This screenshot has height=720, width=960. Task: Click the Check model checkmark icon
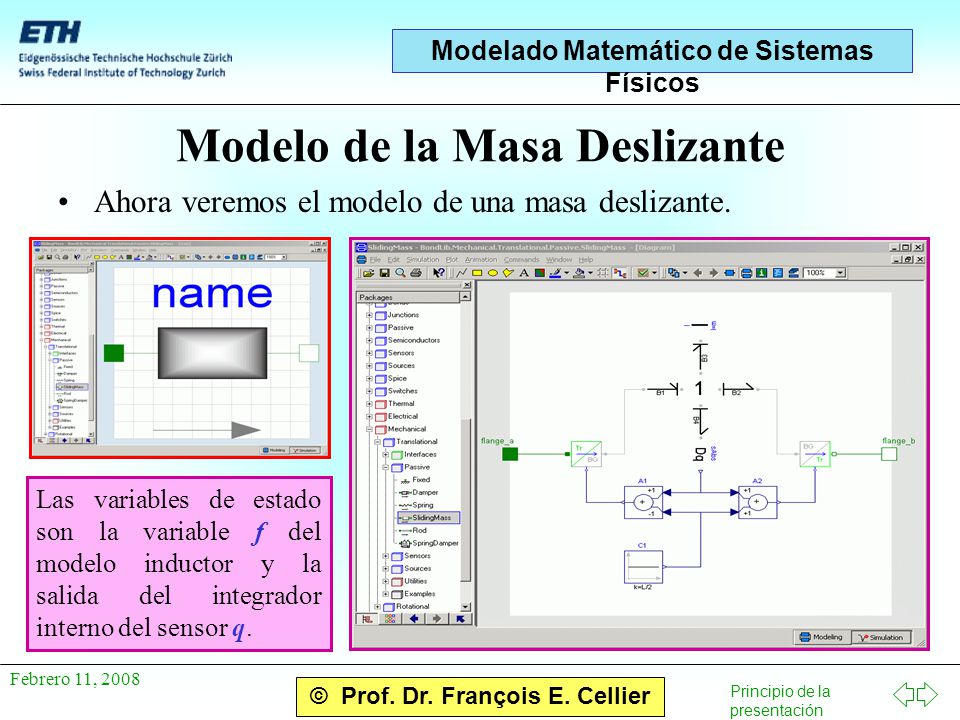point(643,273)
